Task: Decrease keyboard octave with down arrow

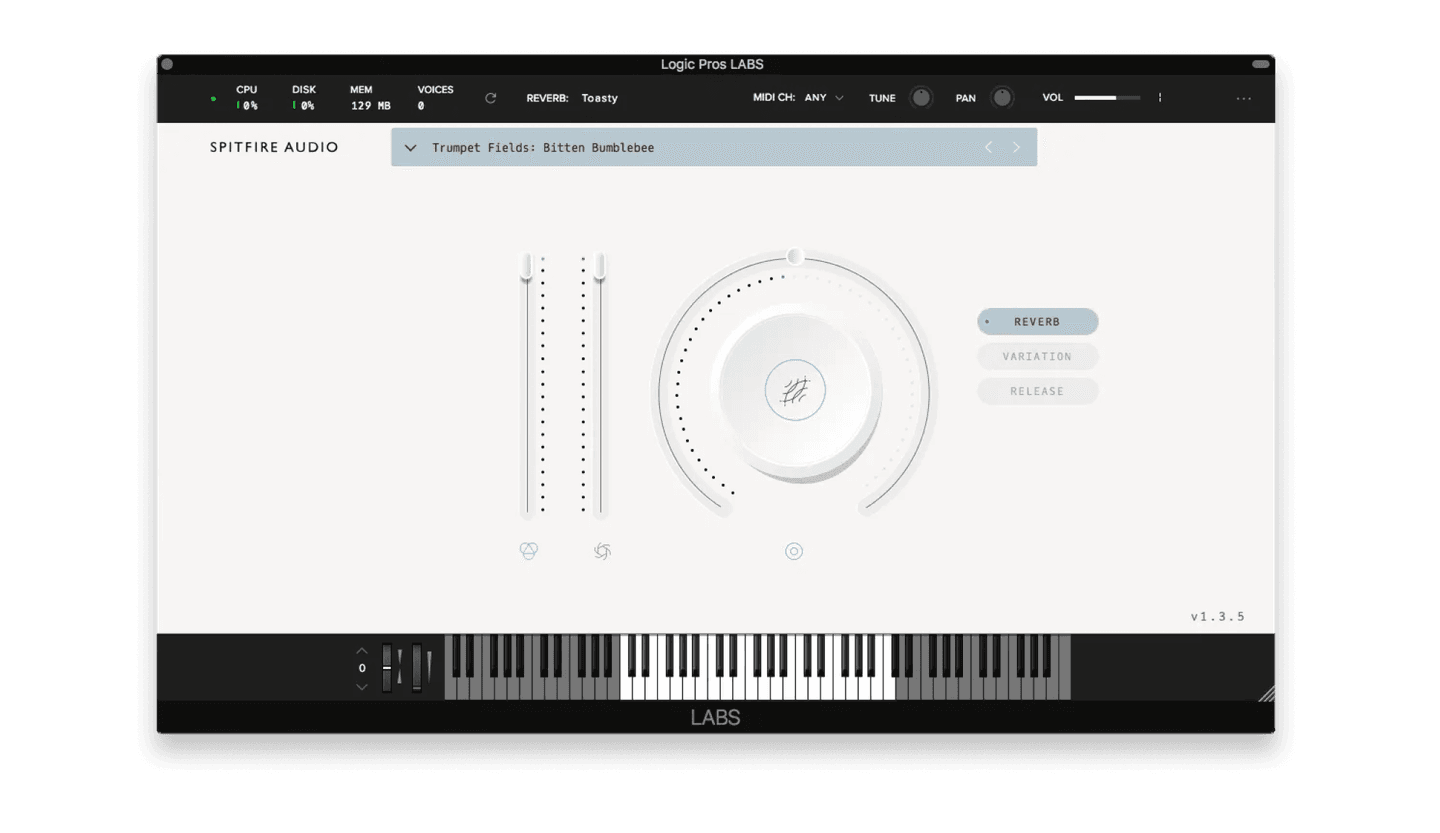Action: click(362, 687)
